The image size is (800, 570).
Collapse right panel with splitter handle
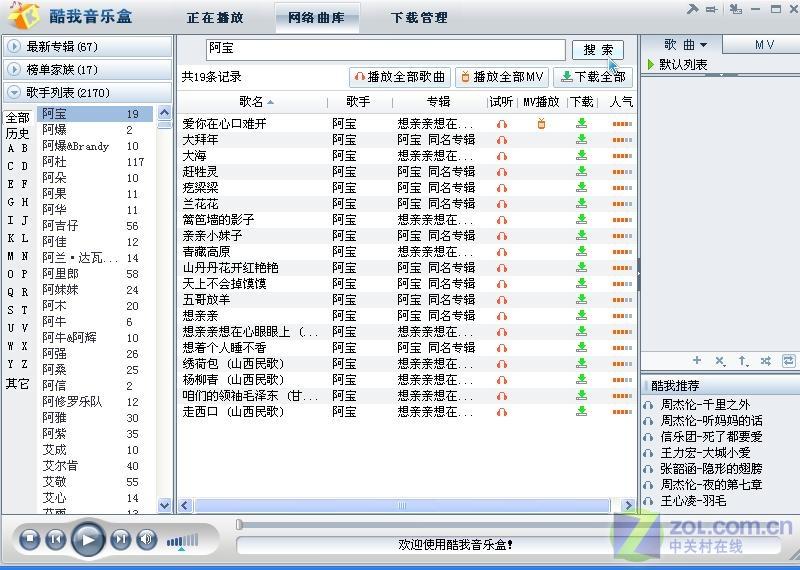click(x=638, y=274)
